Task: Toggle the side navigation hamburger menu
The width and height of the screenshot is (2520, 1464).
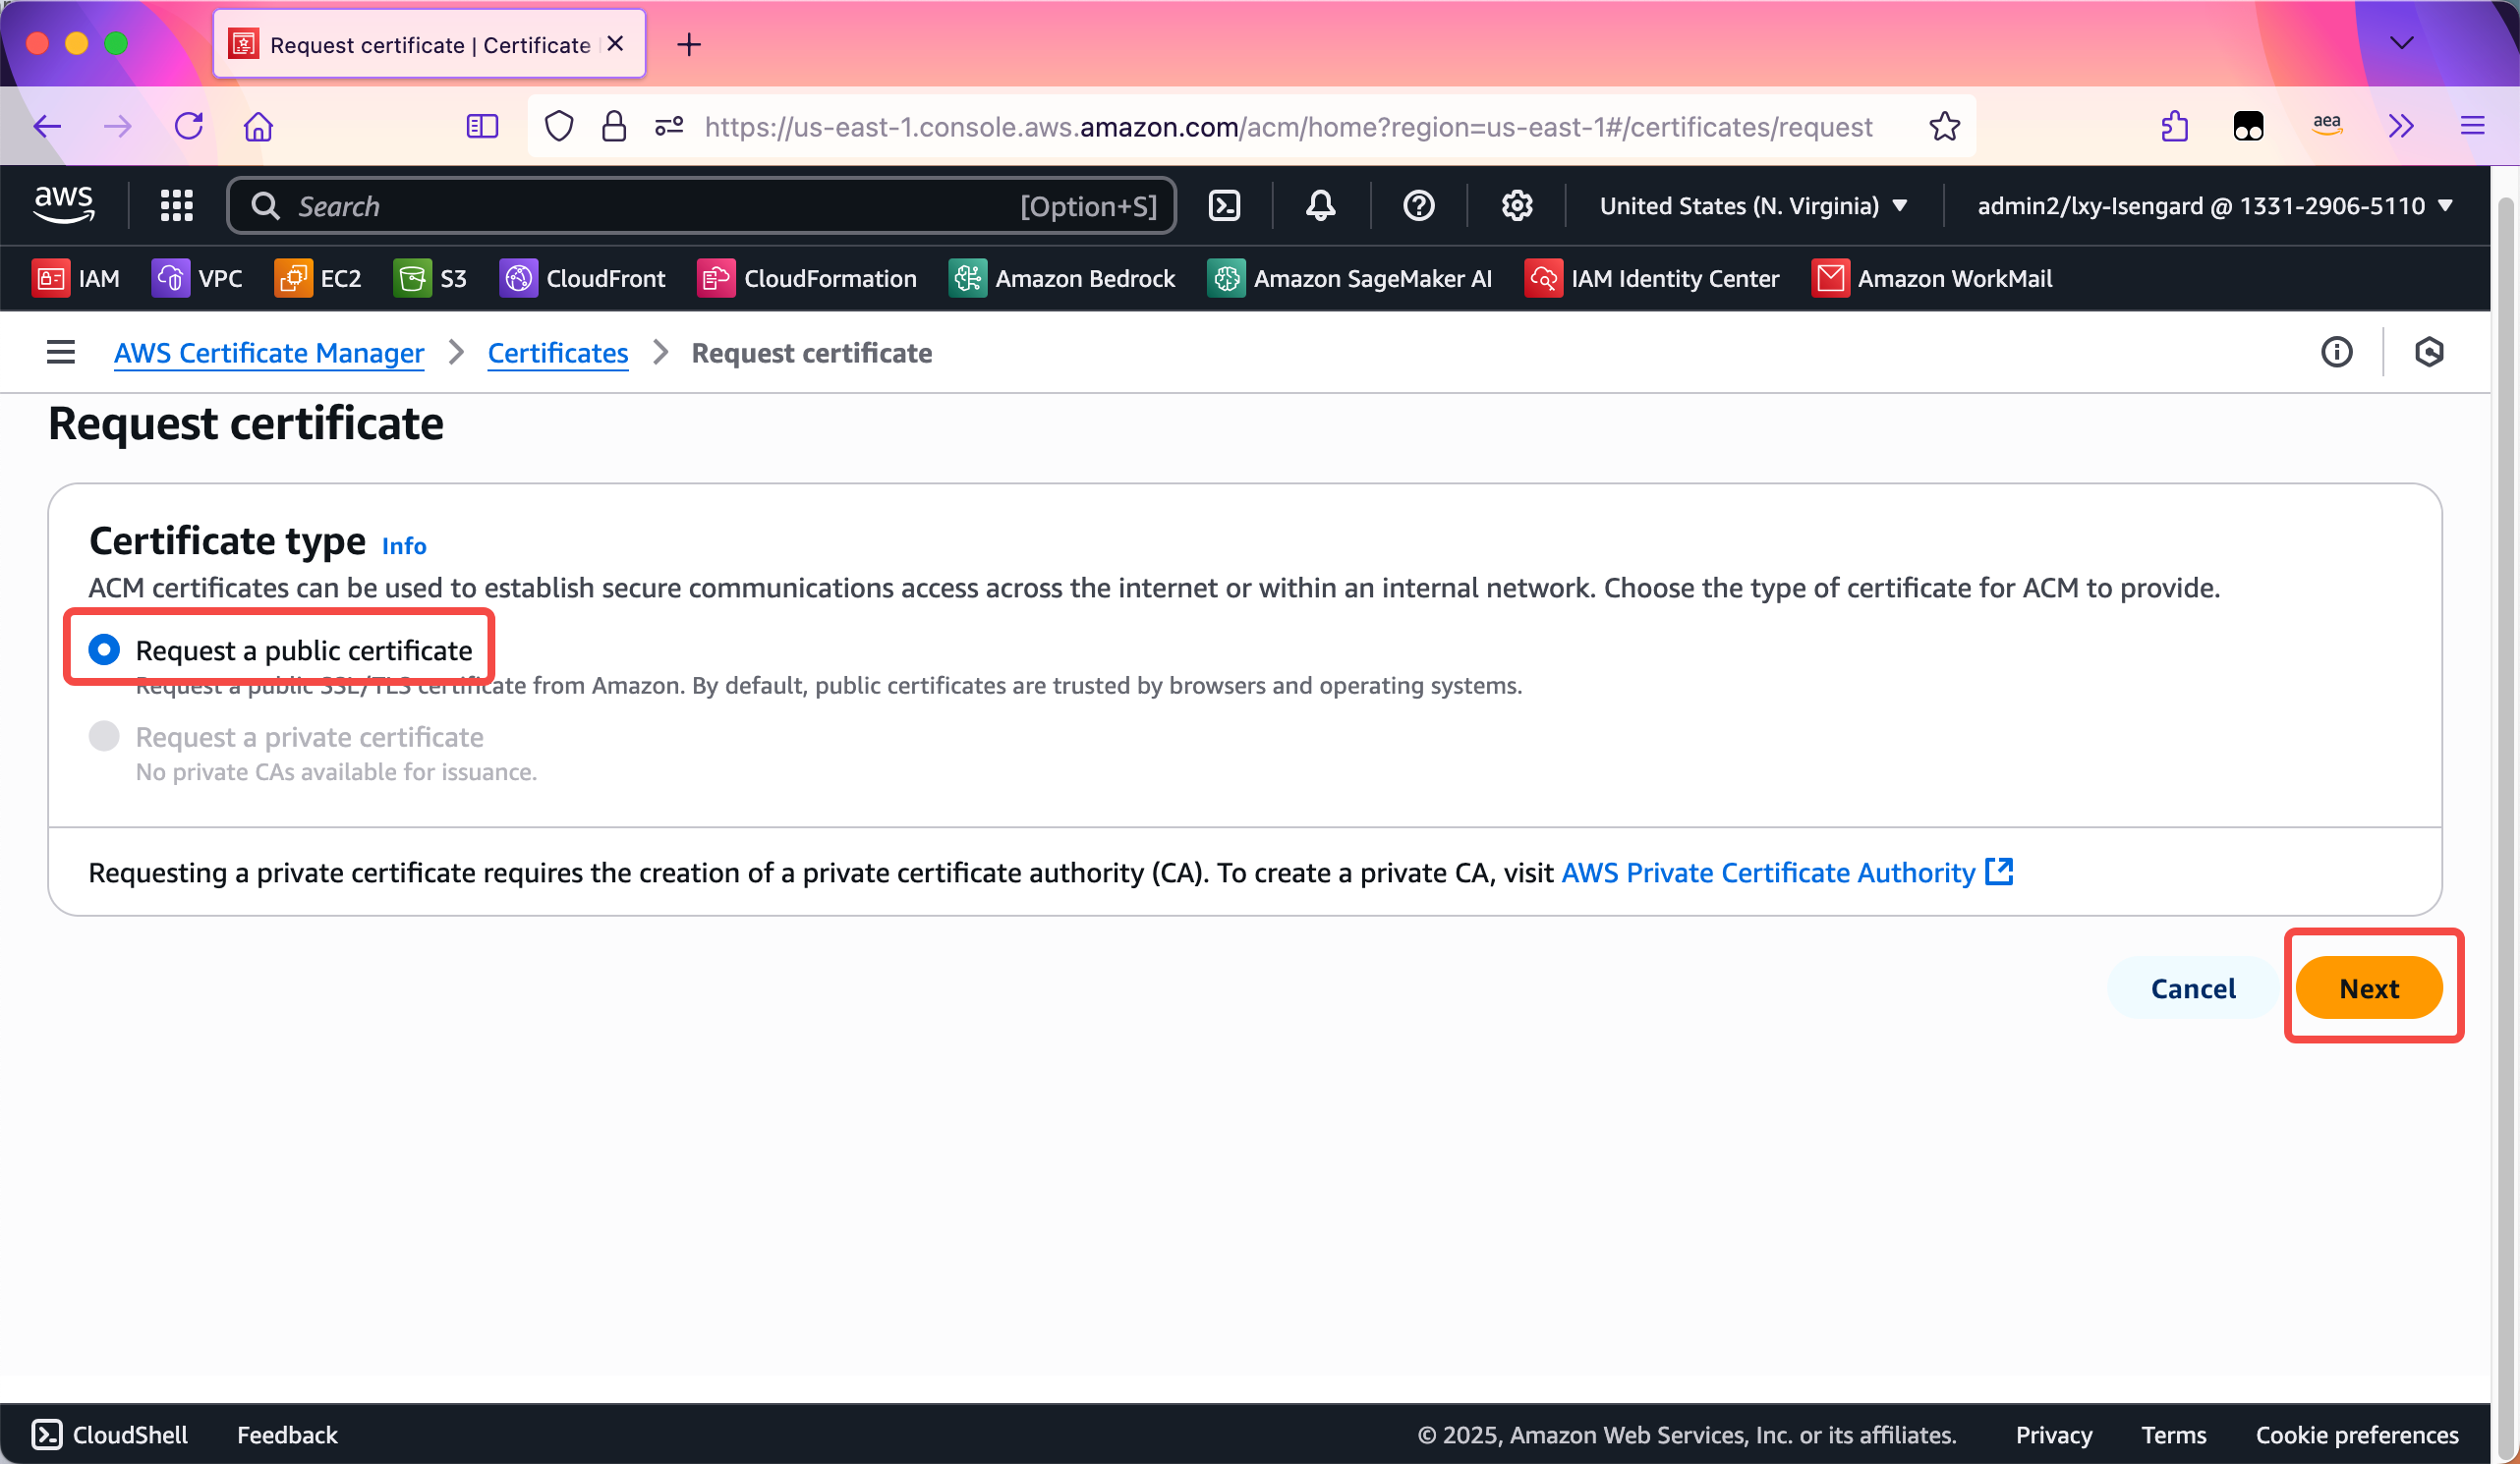Action: click(61, 352)
